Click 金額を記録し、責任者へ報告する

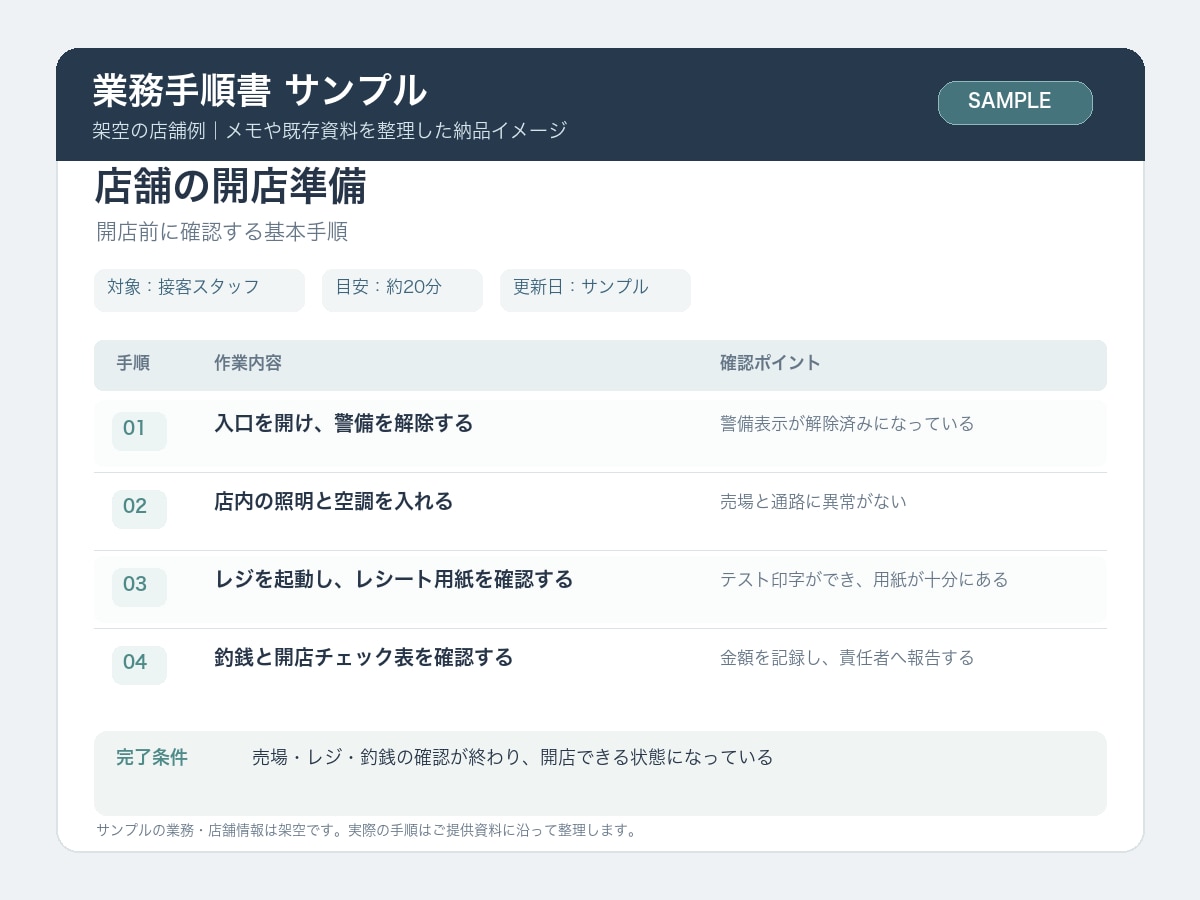coord(847,658)
